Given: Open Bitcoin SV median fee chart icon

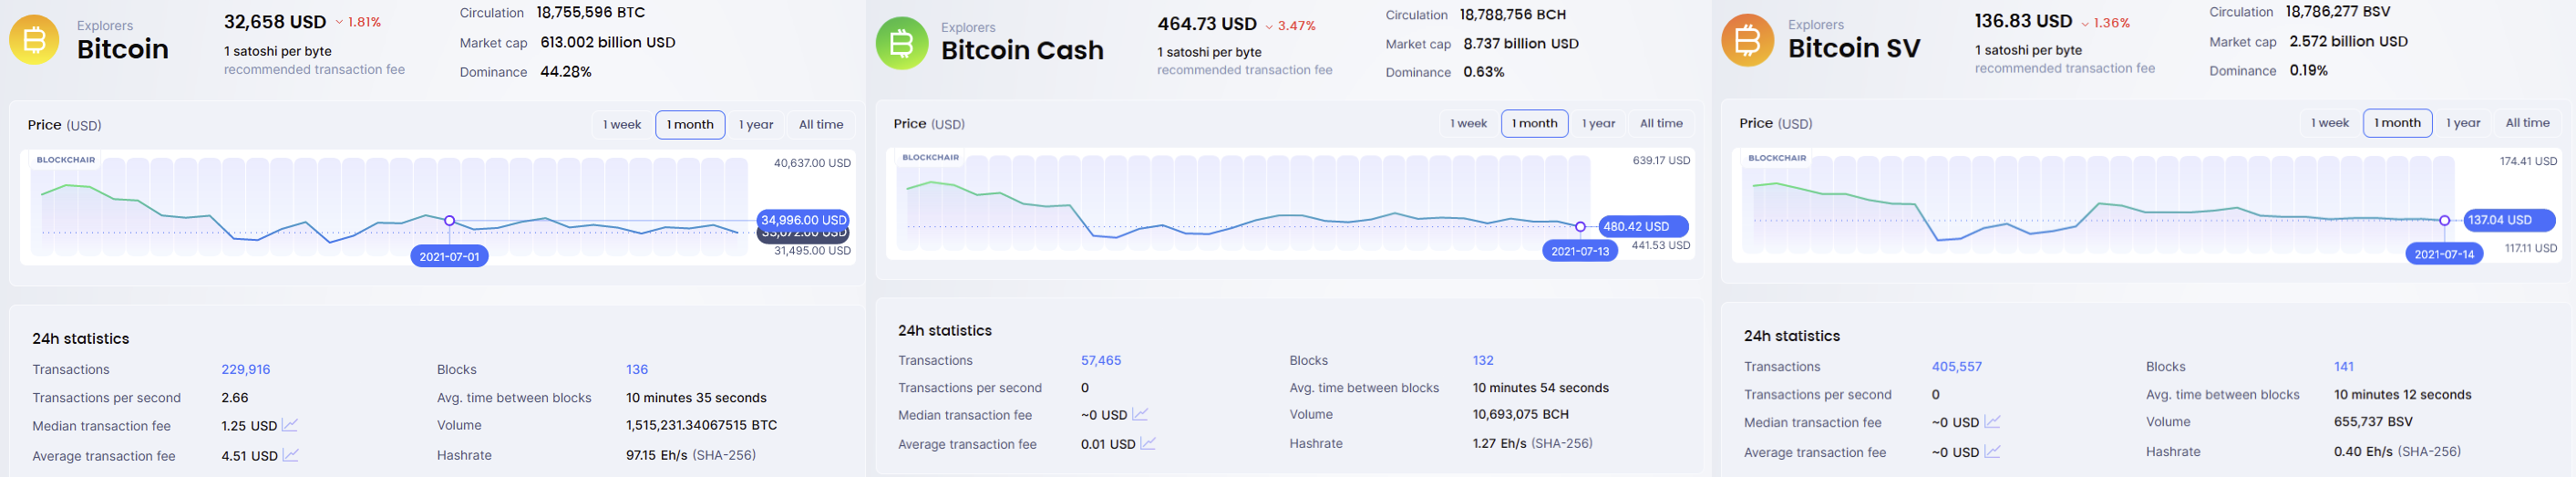Looking at the screenshot, I should tap(1992, 422).
